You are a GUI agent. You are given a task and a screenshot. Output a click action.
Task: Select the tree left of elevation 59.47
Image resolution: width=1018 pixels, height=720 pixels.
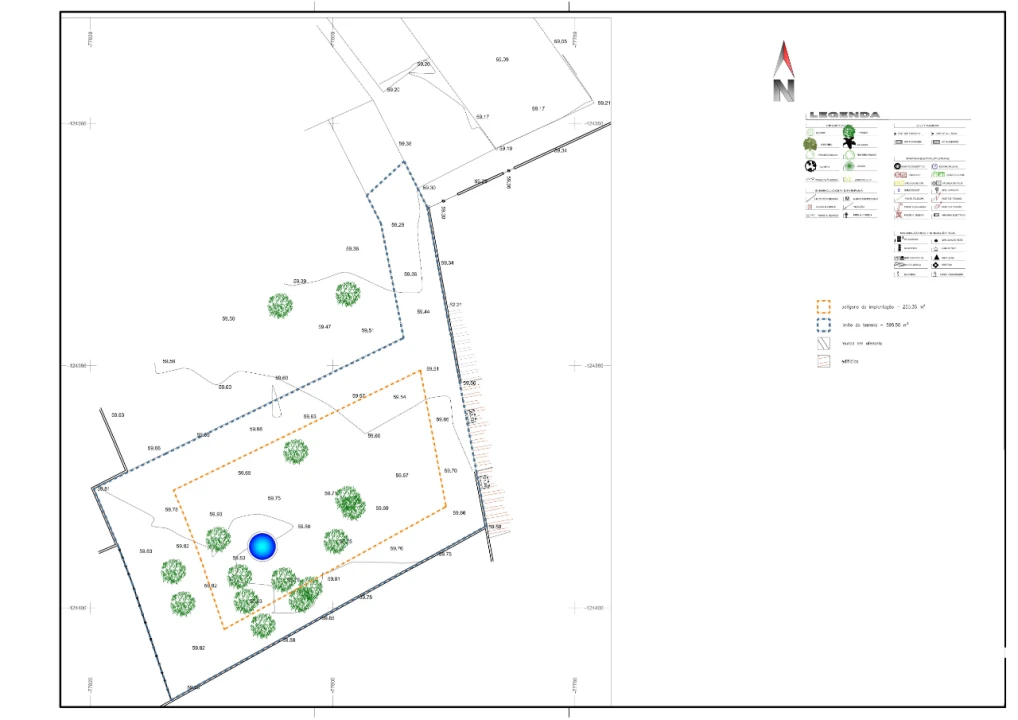280,306
